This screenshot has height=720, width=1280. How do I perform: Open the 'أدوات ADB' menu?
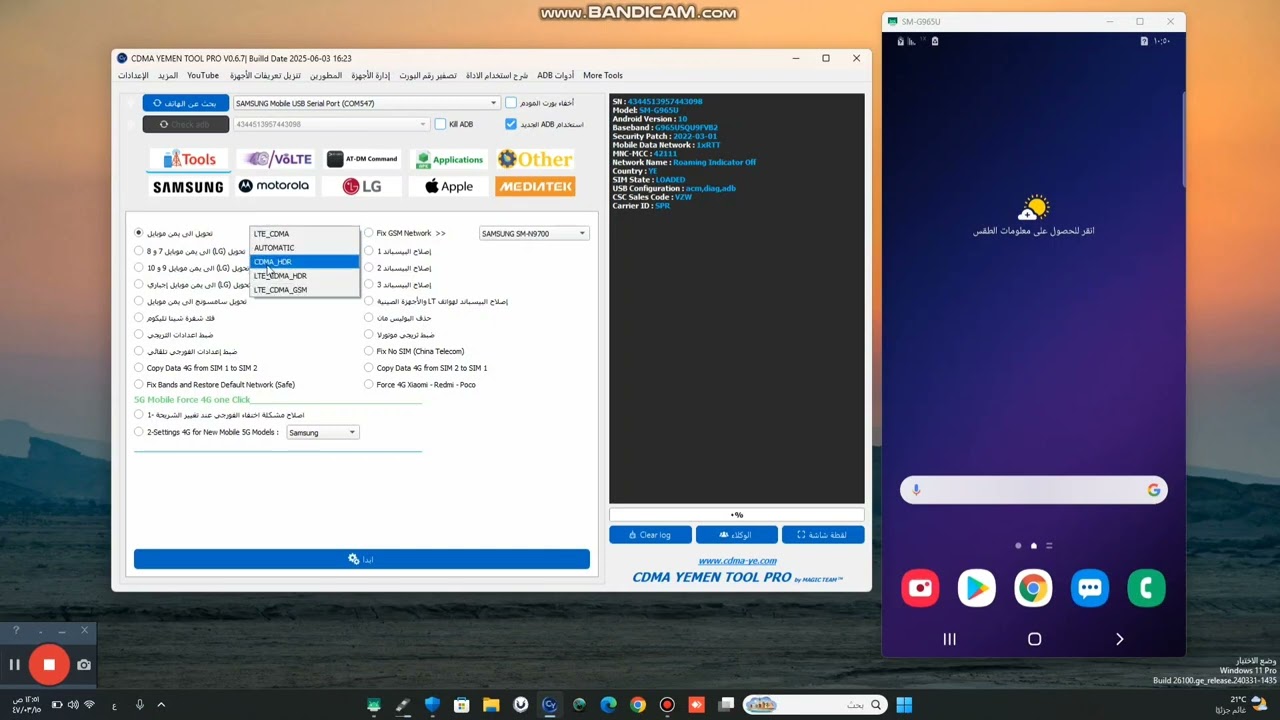pyautogui.click(x=555, y=75)
